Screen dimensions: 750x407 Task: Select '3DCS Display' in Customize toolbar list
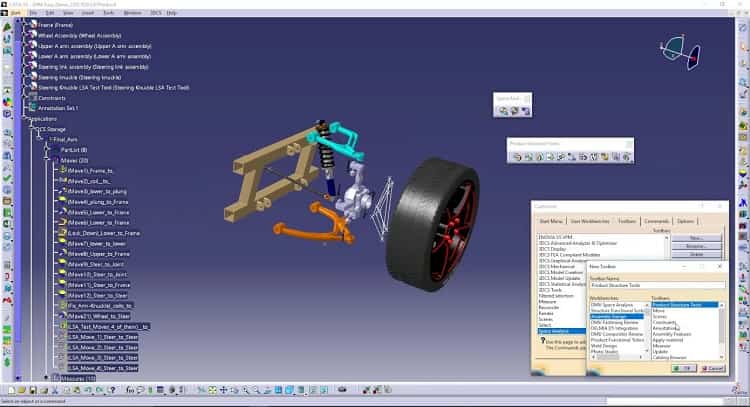coord(552,249)
